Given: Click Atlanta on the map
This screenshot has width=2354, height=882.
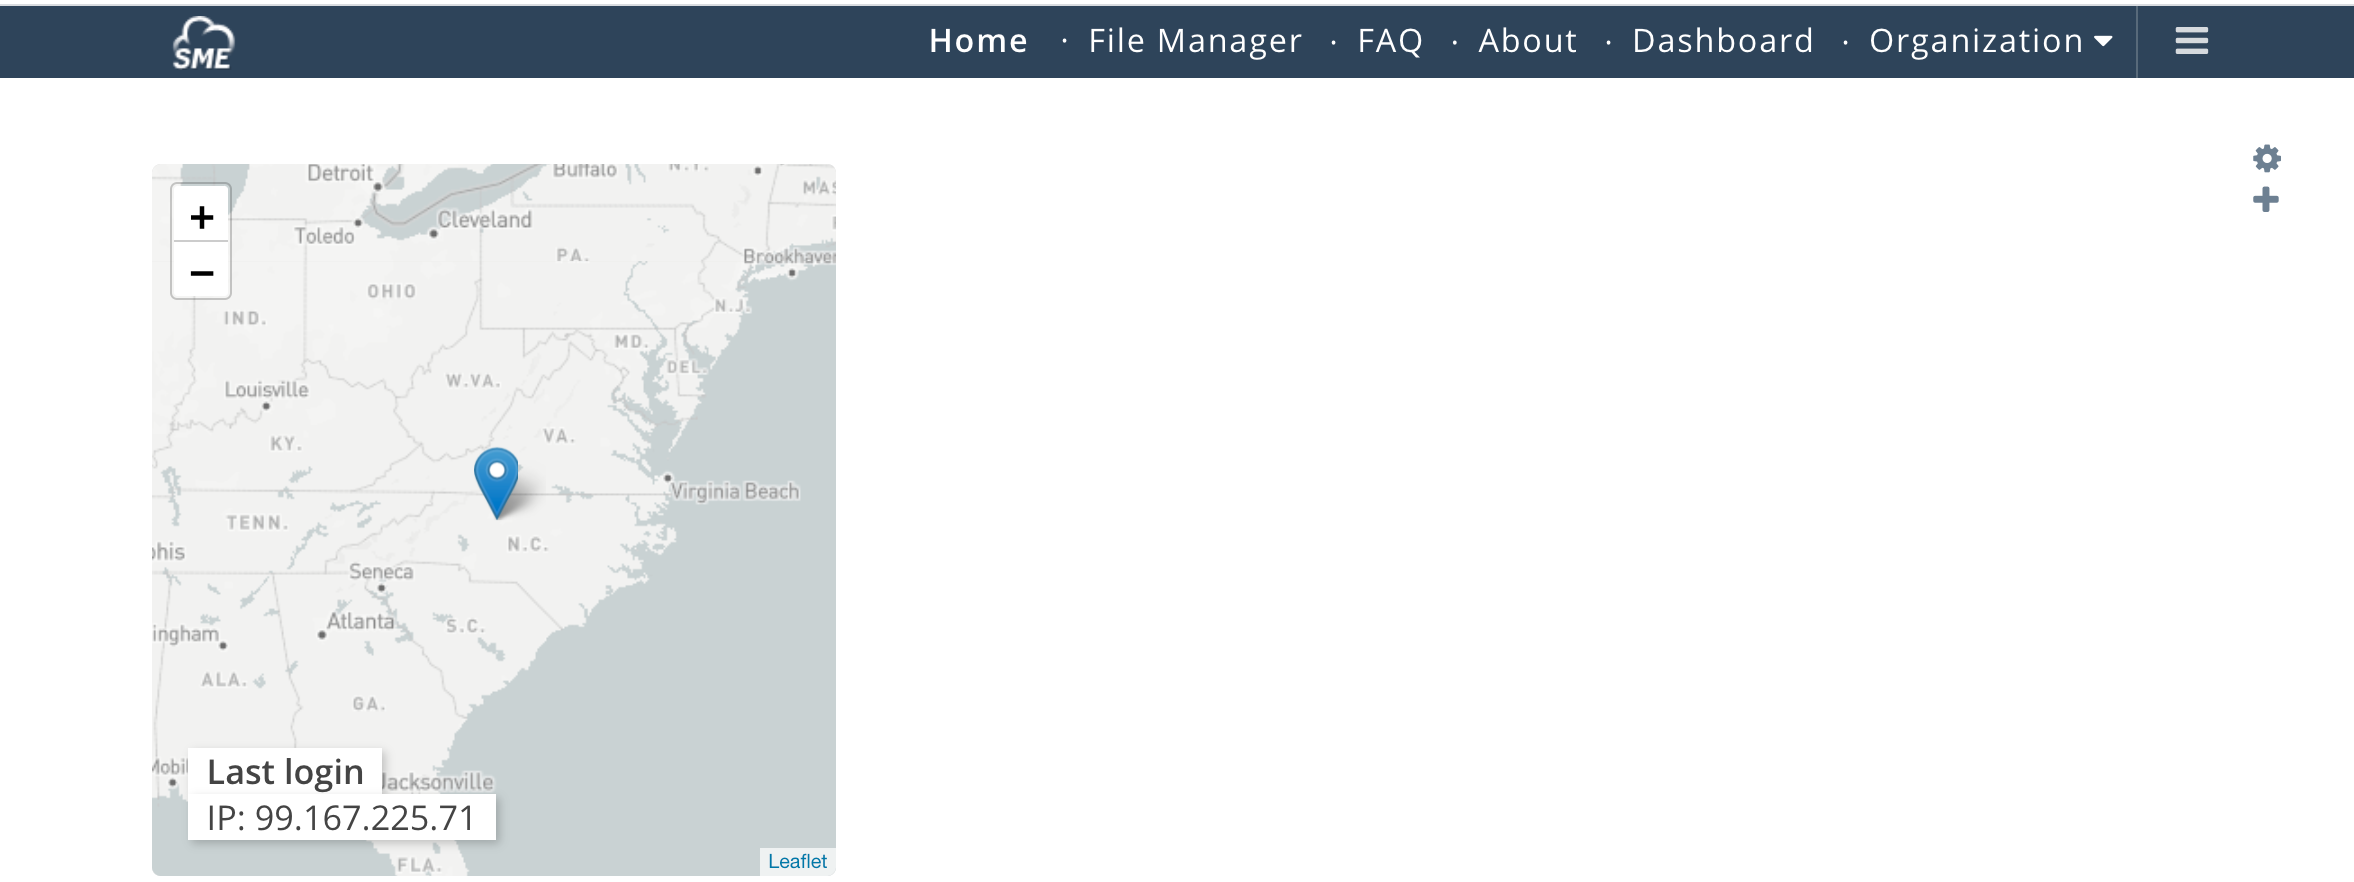Looking at the screenshot, I should 360,621.
